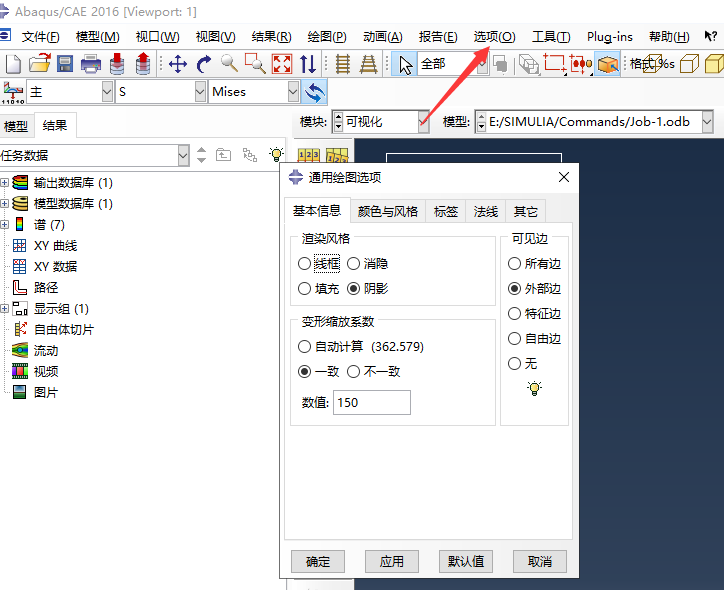The height and width of the screenshot is (590, 724).
Task: Select the Box zoom tool
Action: 255,64
